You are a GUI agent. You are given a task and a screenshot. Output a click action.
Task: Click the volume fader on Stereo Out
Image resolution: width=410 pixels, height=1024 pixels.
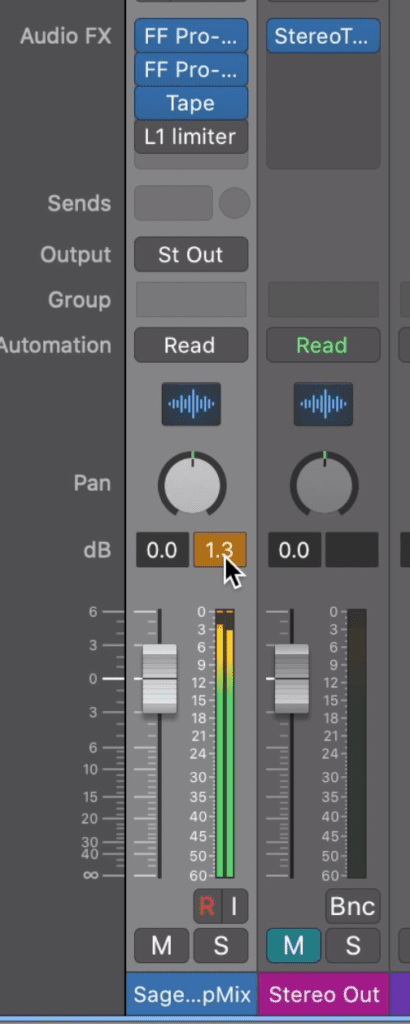(291, 679)
